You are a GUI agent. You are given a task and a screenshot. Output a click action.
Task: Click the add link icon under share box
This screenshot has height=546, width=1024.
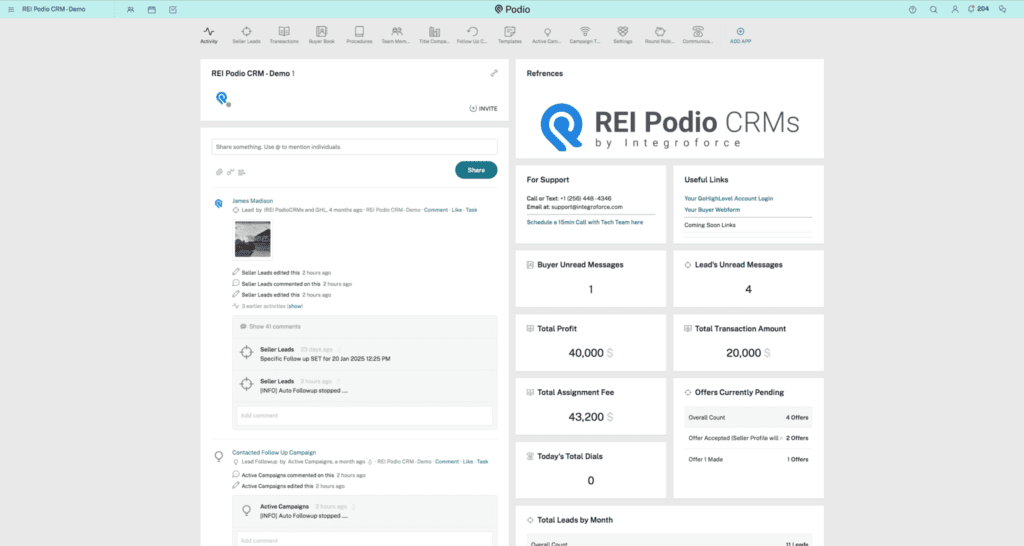point(231,172)
